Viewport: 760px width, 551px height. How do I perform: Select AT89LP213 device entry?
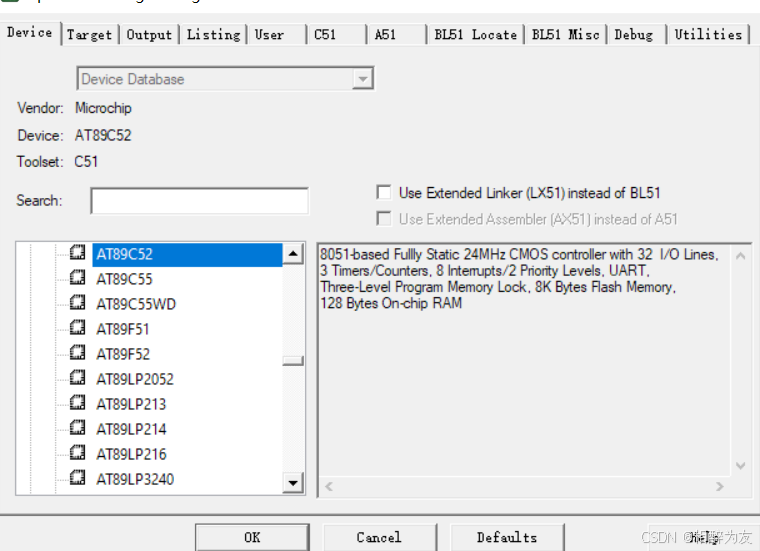(x=131, y=405)
